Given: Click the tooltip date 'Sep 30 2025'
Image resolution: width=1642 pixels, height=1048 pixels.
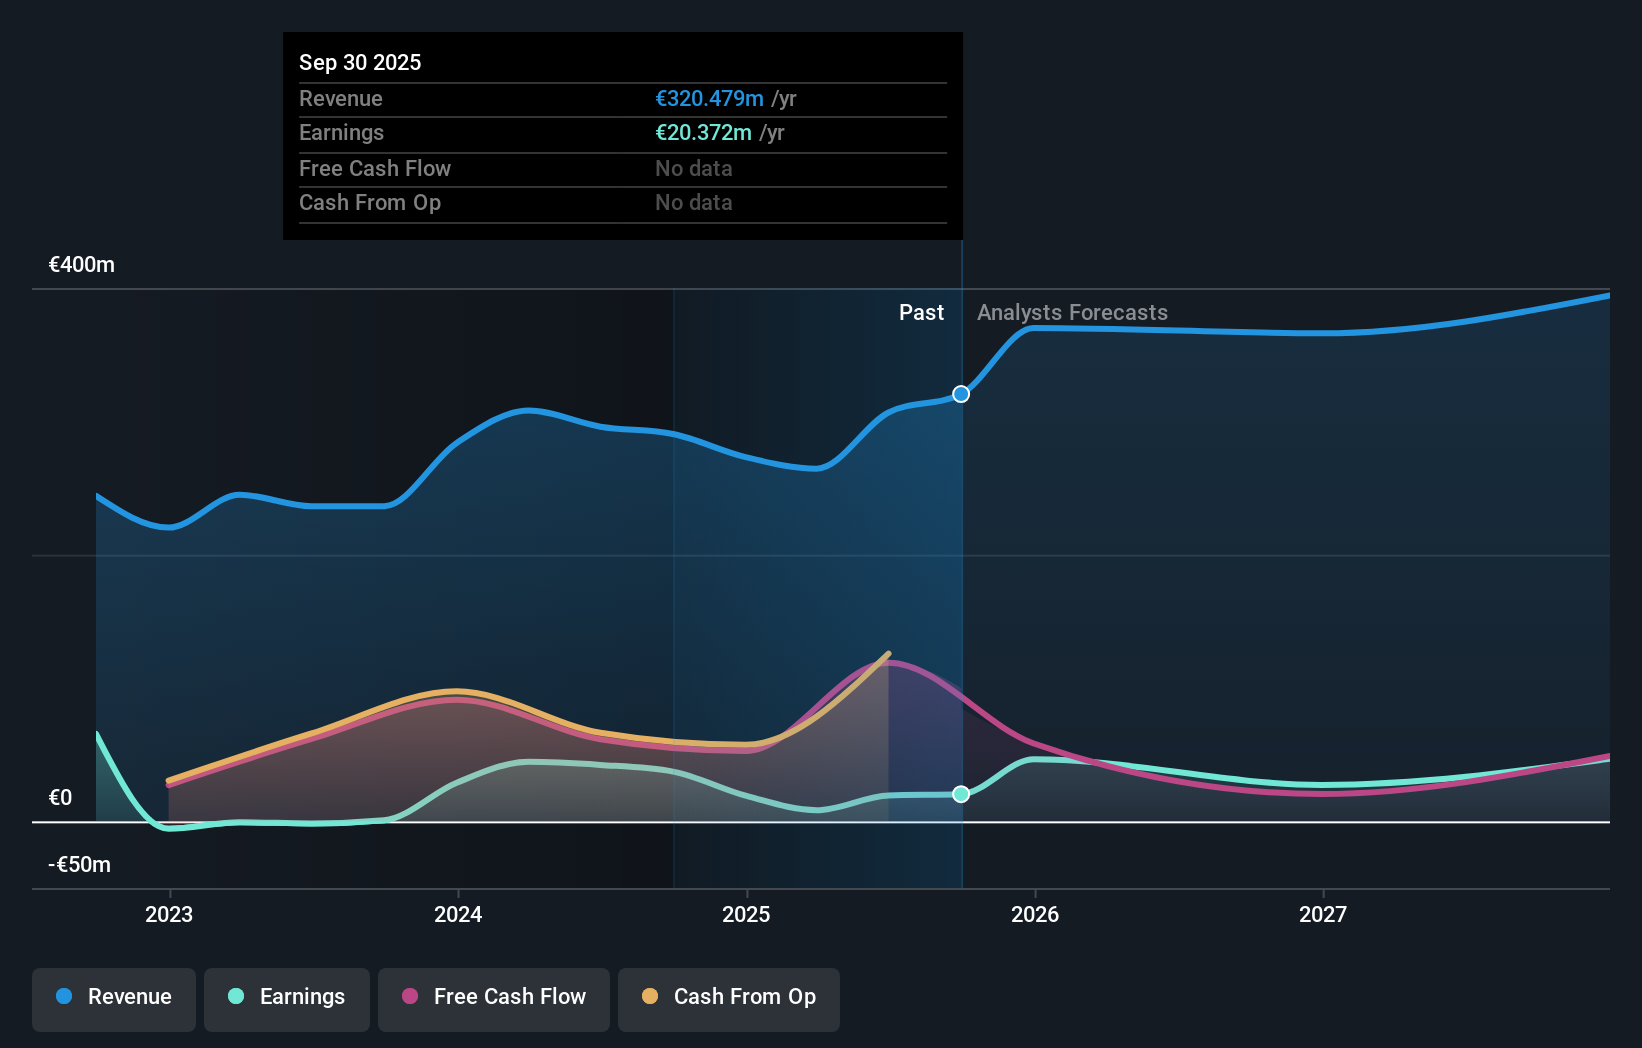Looking at the screenshot, I should pyautogui.click(x=360, y=62).
